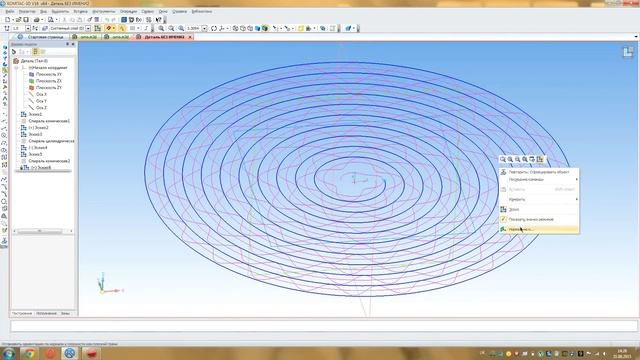Select 'Спираль коническая:2' tree item

(x=49, y=161)
